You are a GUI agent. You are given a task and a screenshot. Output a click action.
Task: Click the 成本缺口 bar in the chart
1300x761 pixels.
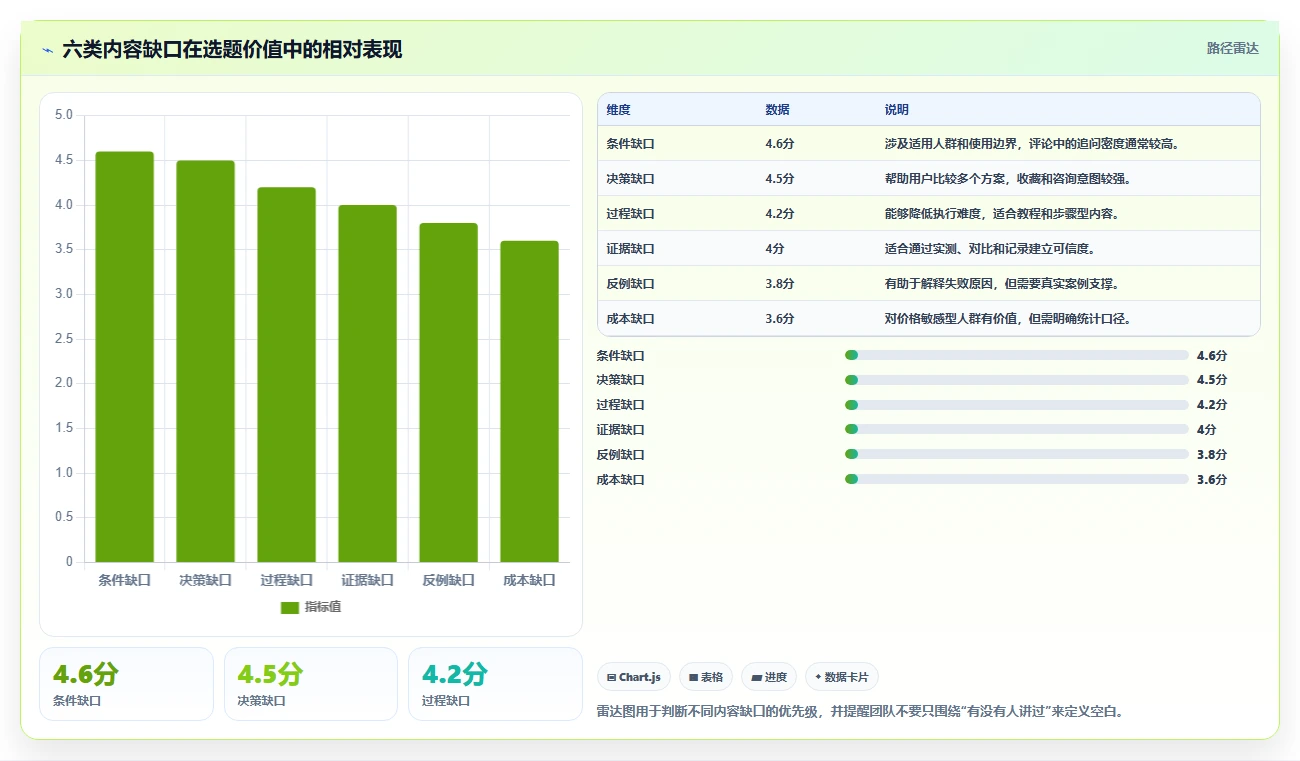pyautogui.click(x=530, y=402)
